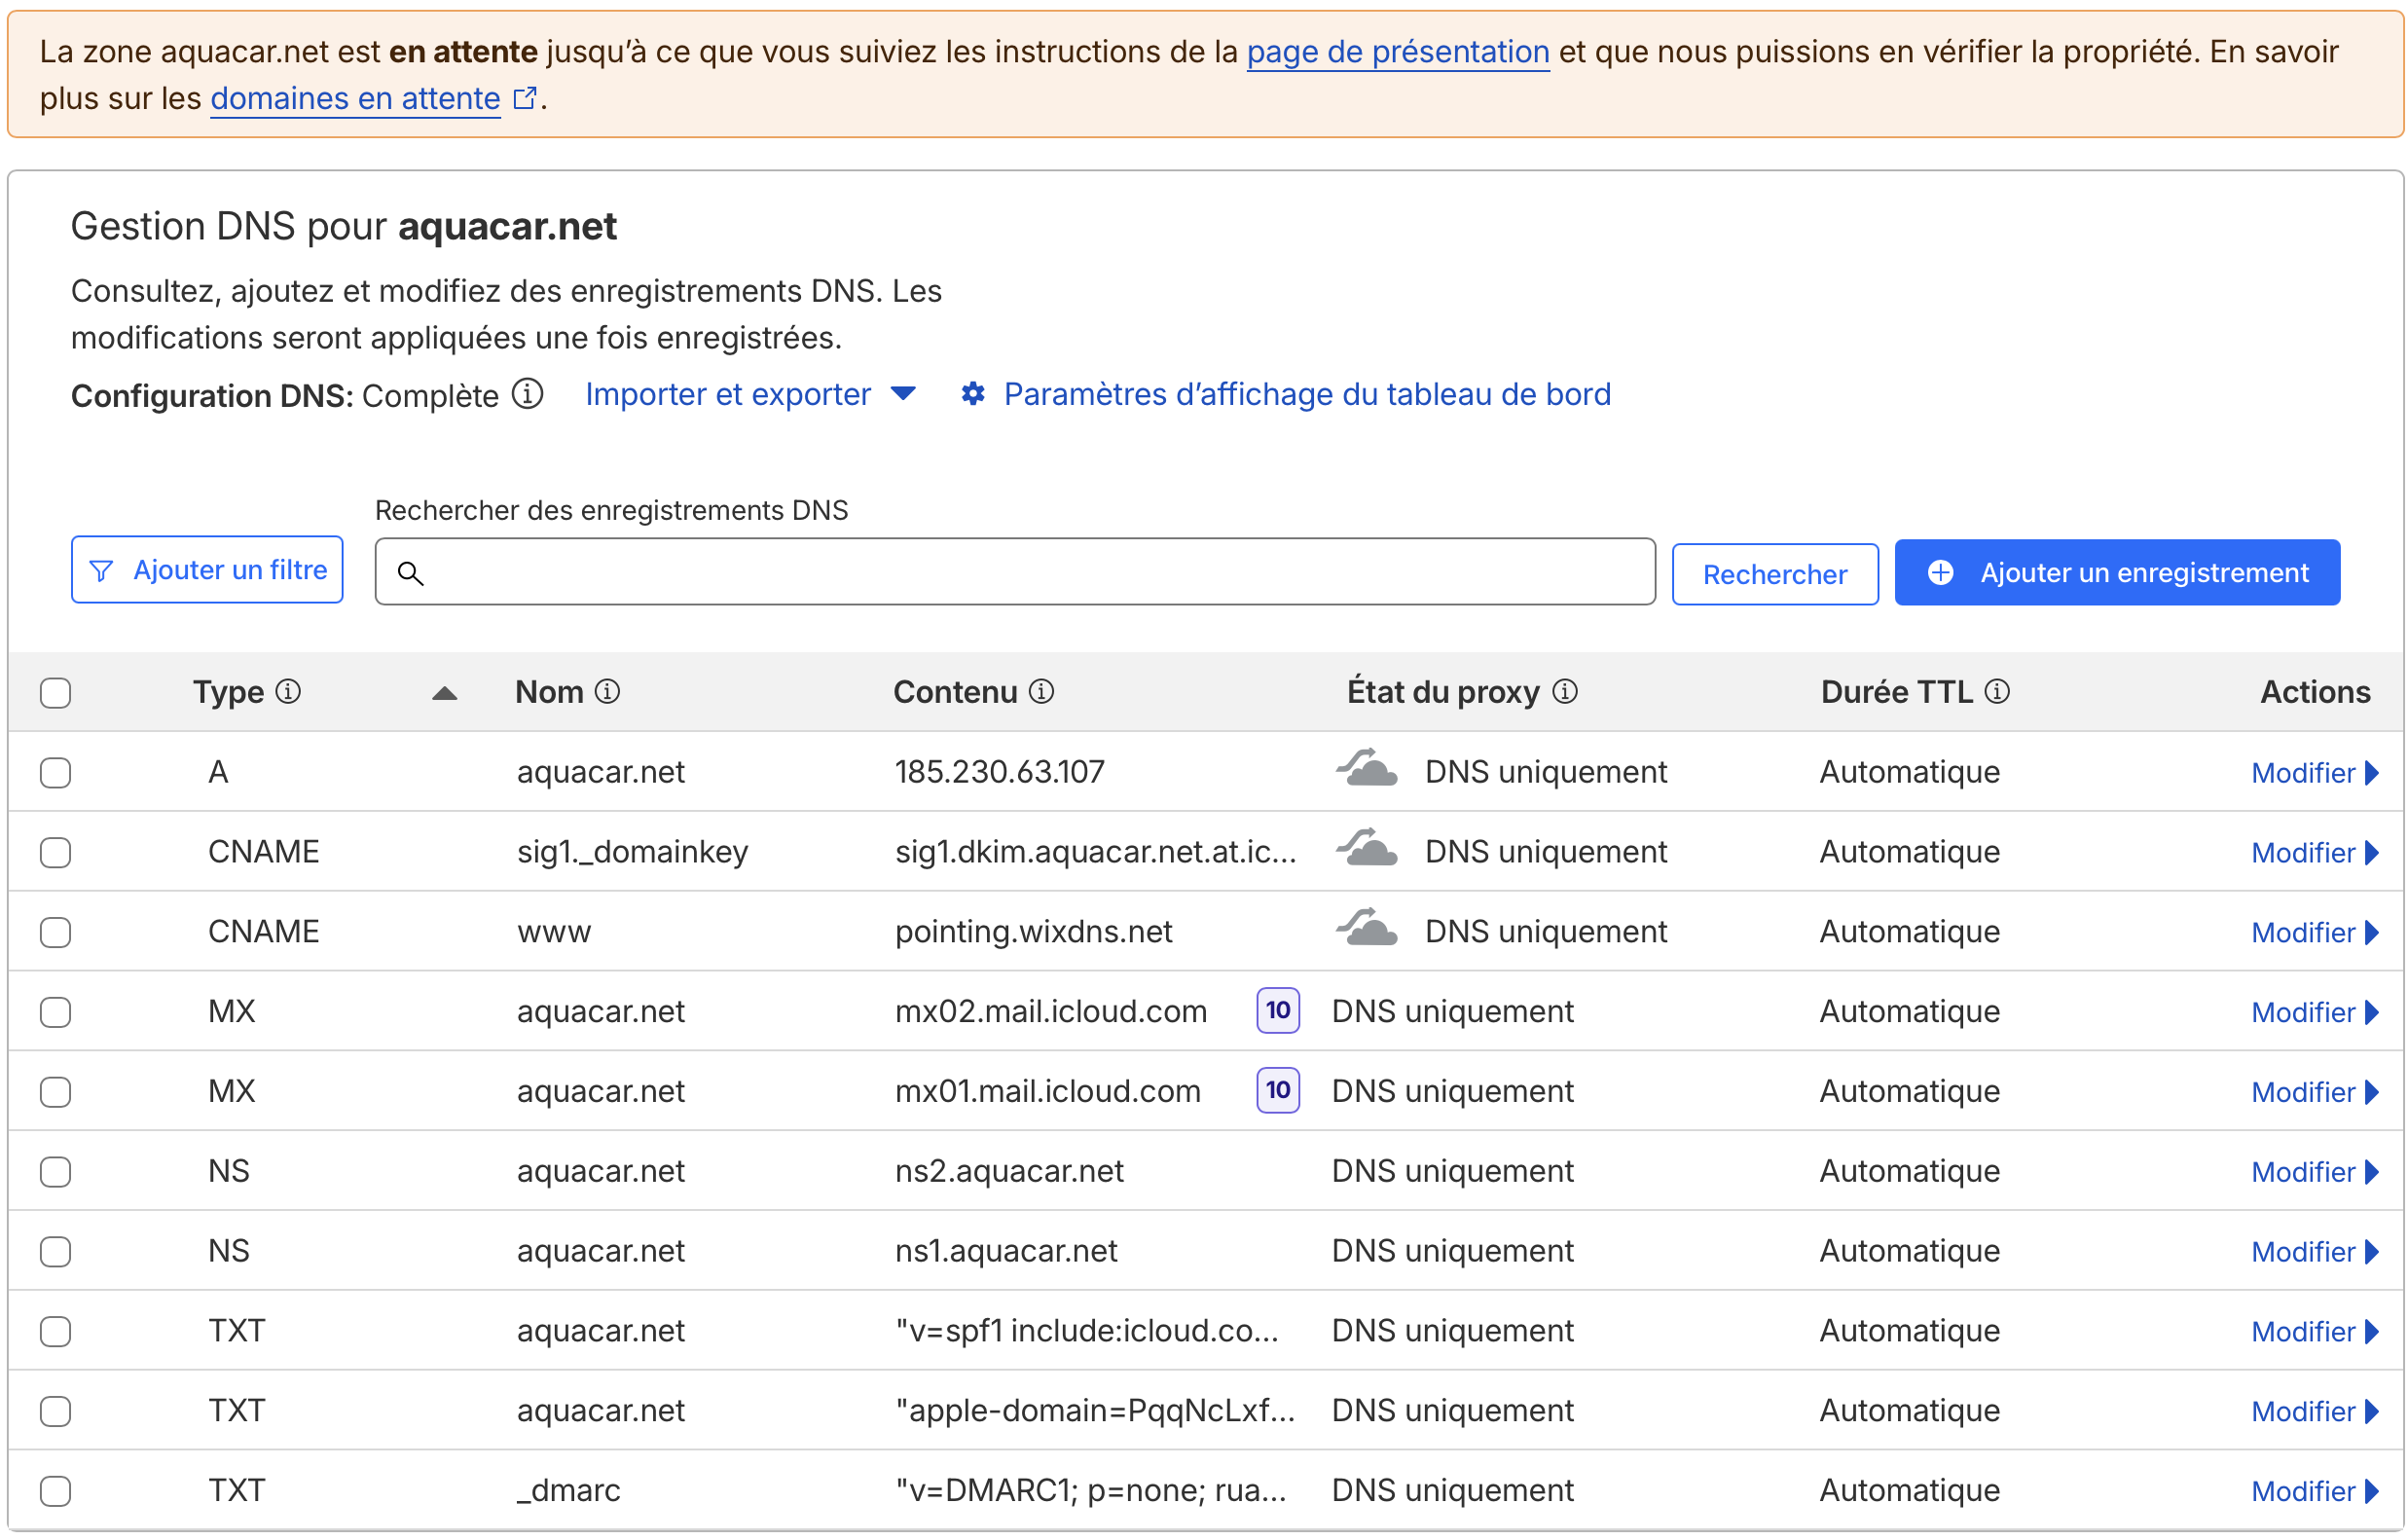The height and width of the screenshot is (1540, 2408).
Task: Click the Ajouter un filtre button
Action: pos(207,570)
